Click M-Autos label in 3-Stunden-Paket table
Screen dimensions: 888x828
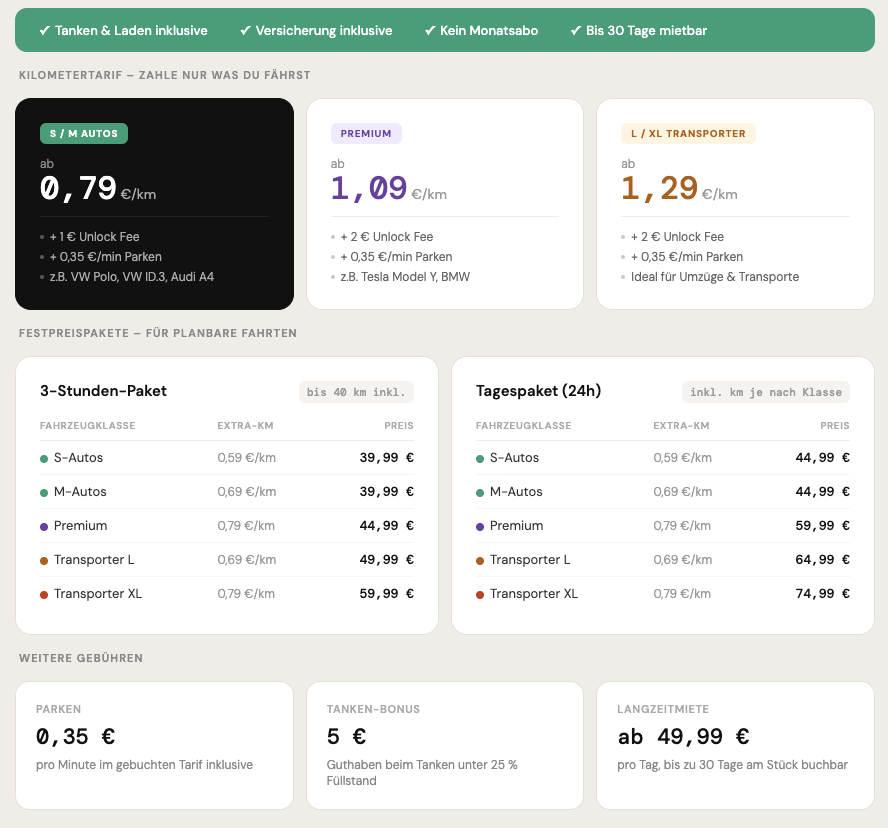[x=80, y=492]
